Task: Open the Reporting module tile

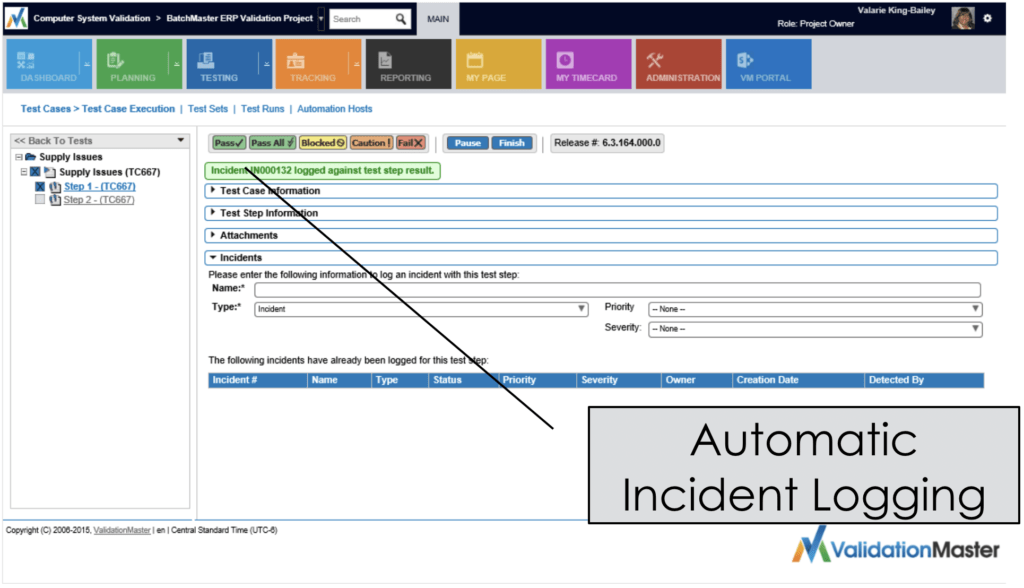Action: pyautogui.click(x=408, y=64)
